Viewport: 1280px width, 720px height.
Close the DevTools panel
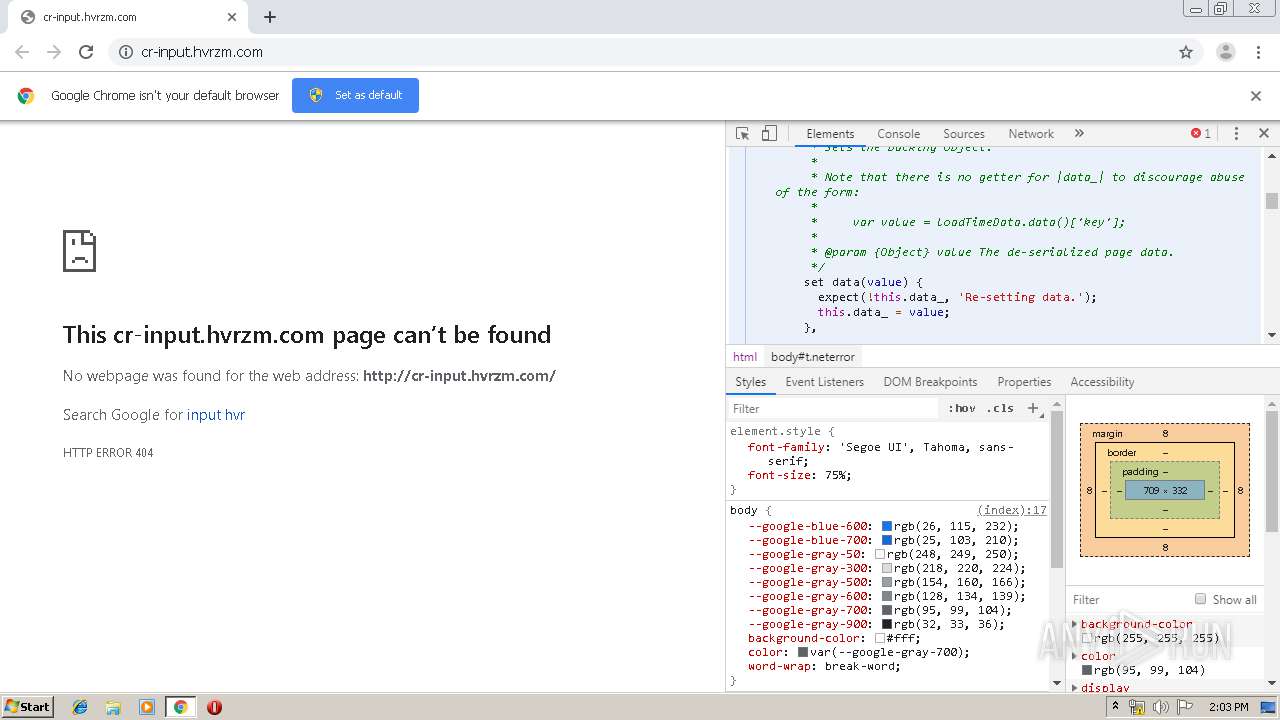point(1263,133)
